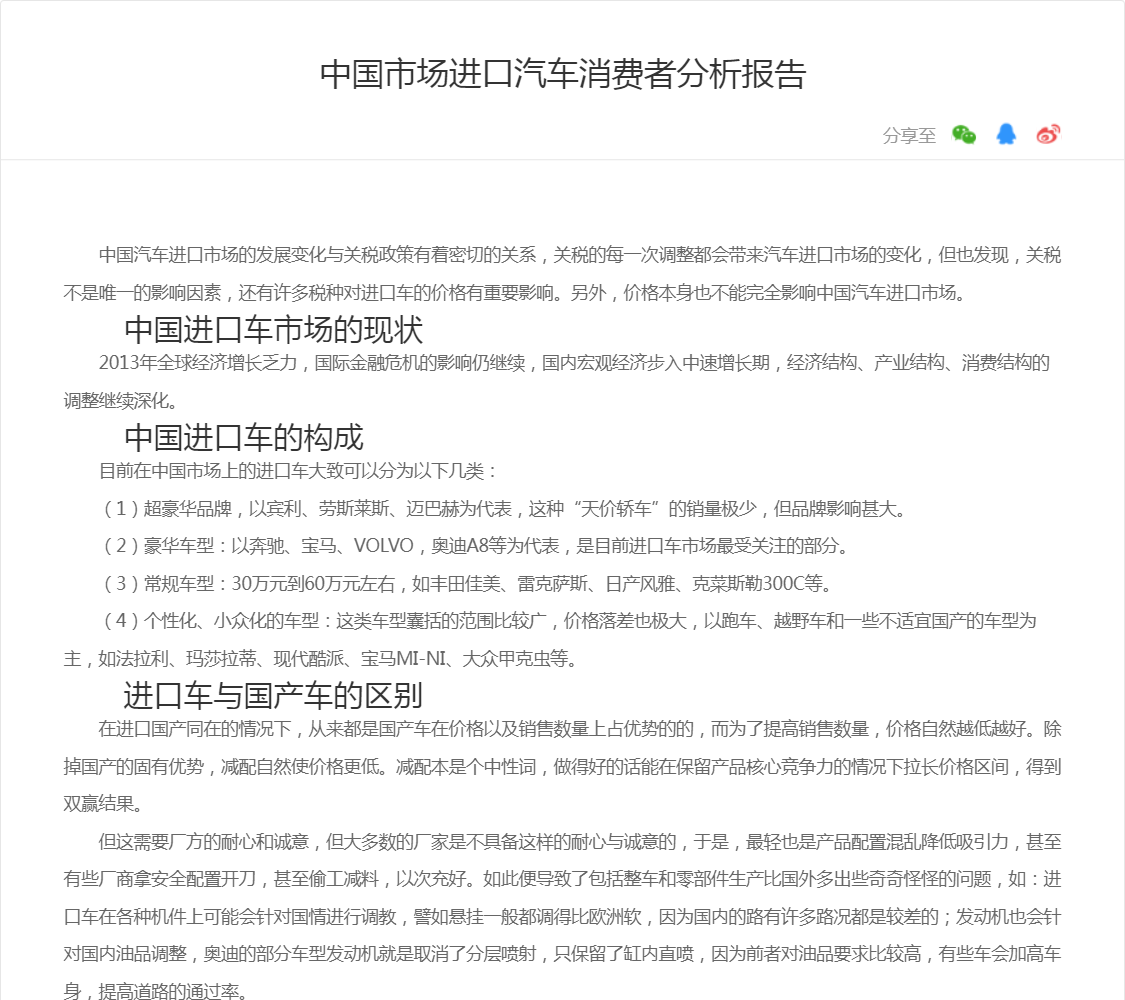Screen dimensions: 1125x1000
Task: Click the heading 进口车与国产车的区别
Action: [x=273, y=695]
